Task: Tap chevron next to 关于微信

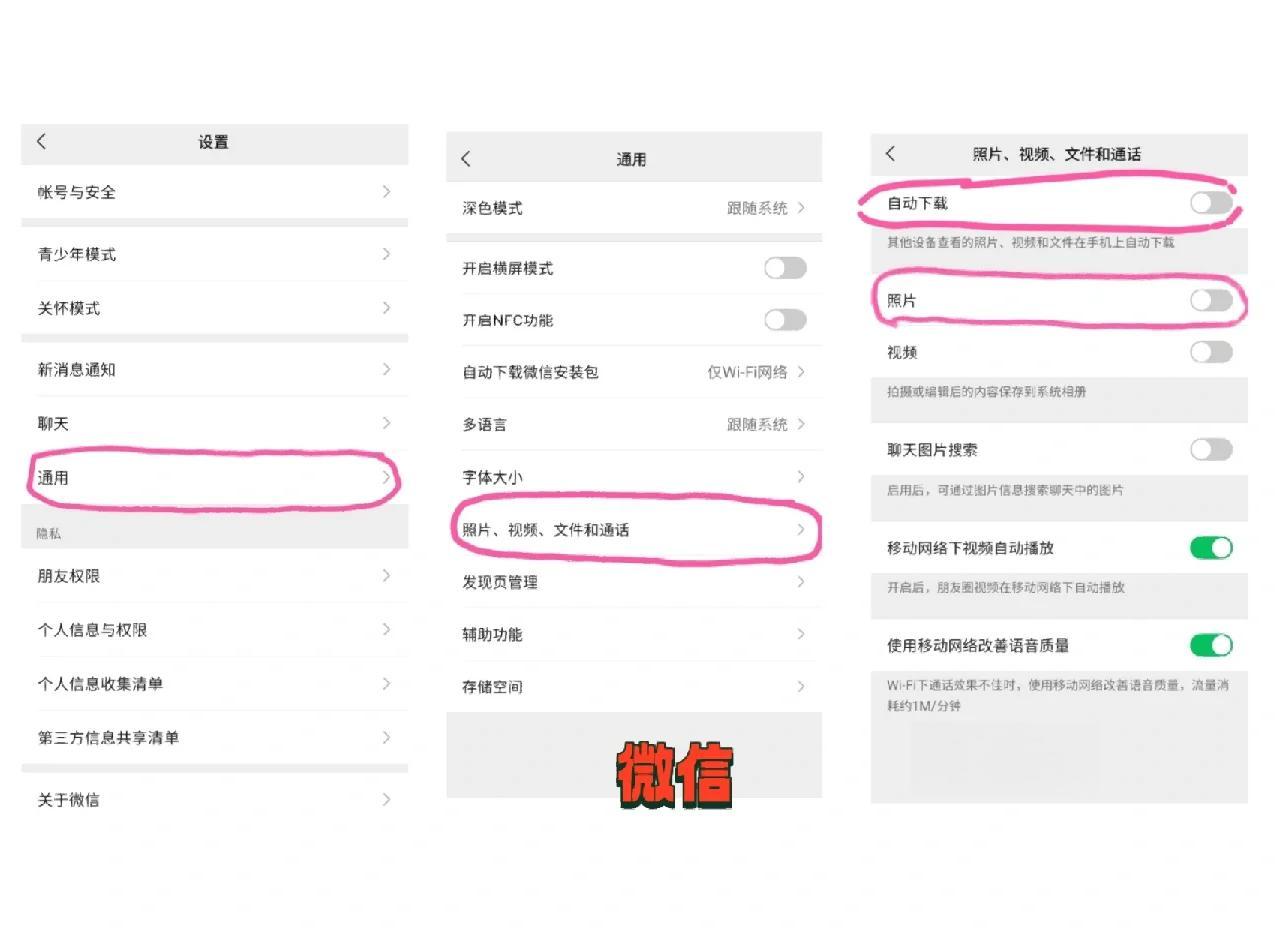Action: 386,800
